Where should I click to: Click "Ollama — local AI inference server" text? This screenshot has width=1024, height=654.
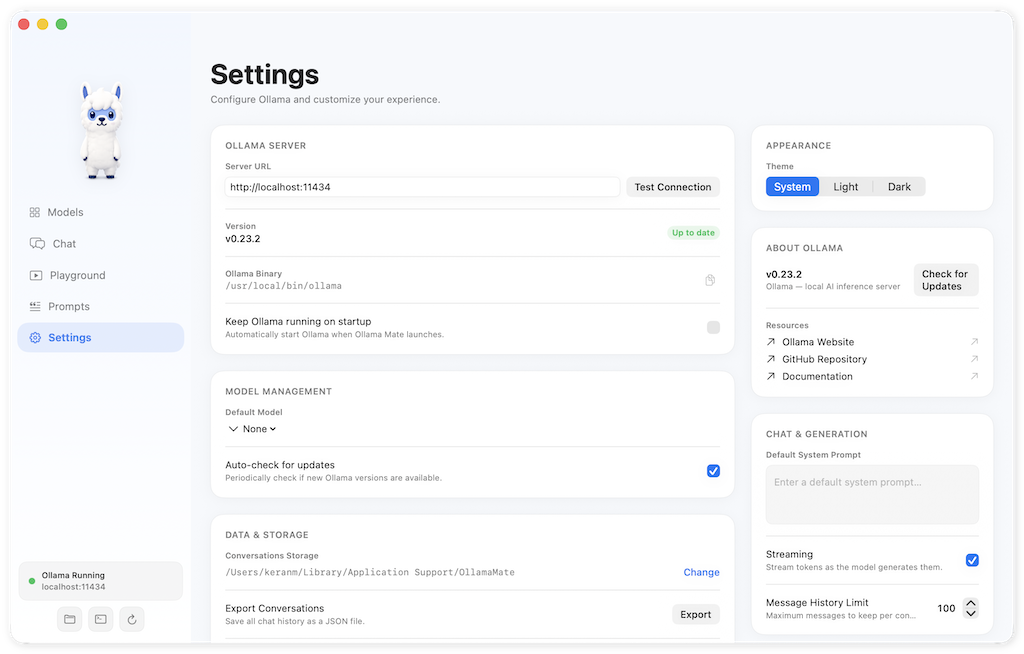[x=833, y=287]
